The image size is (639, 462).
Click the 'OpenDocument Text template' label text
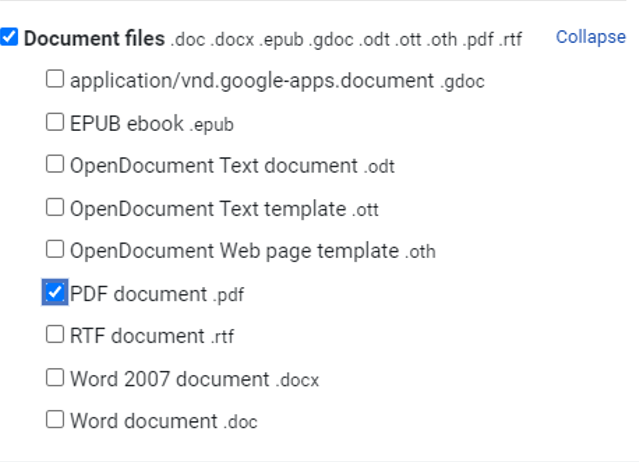tap(208, 209)
